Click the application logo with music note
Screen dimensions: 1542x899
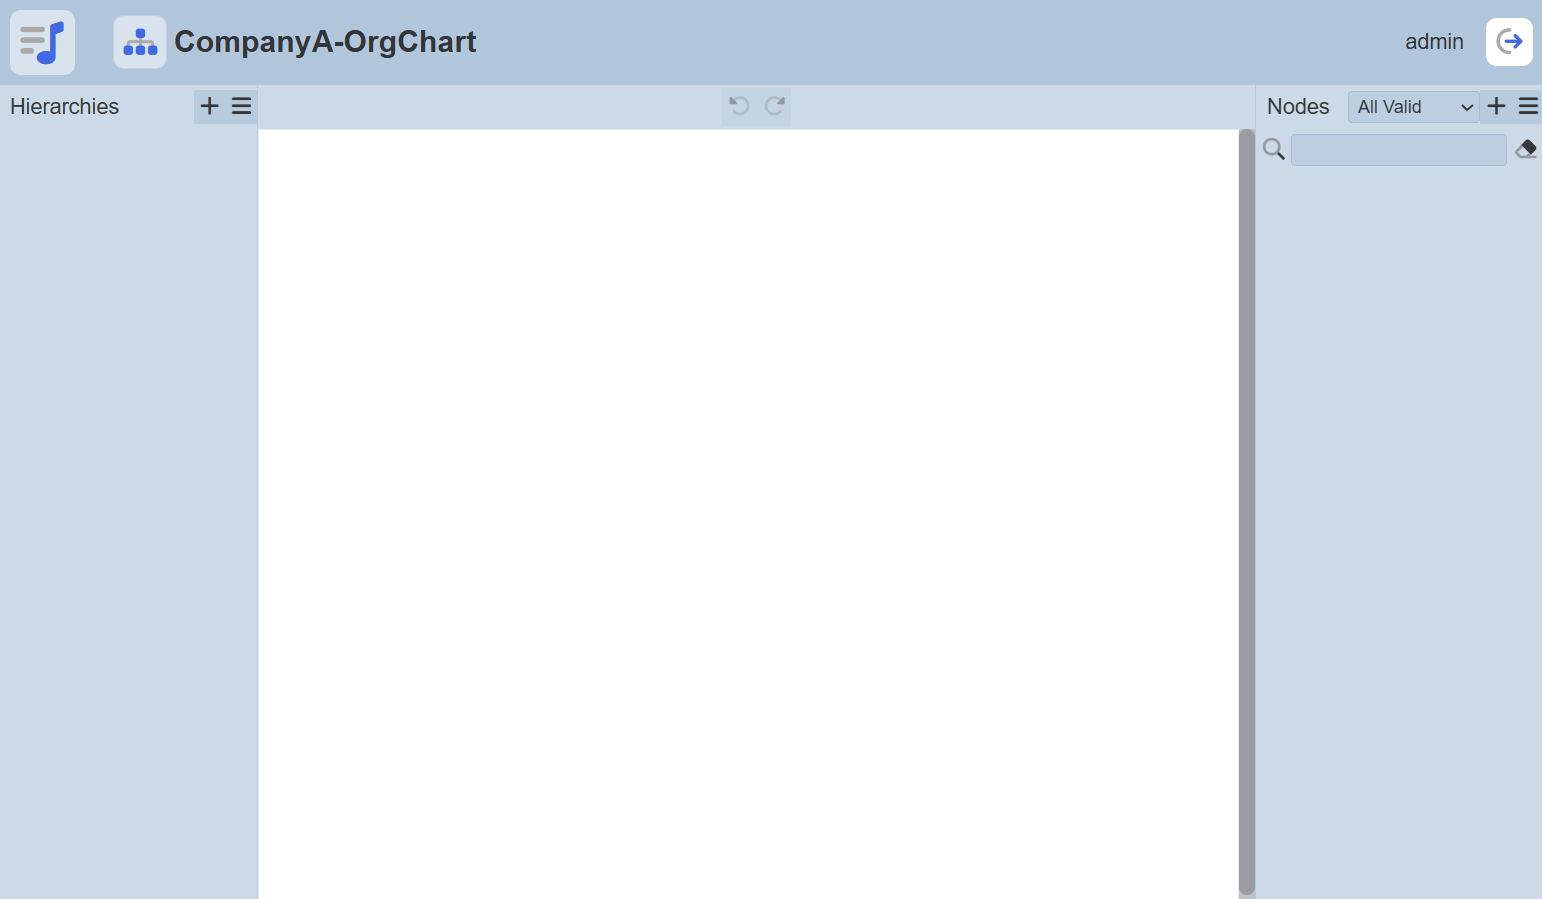[42, 42]
